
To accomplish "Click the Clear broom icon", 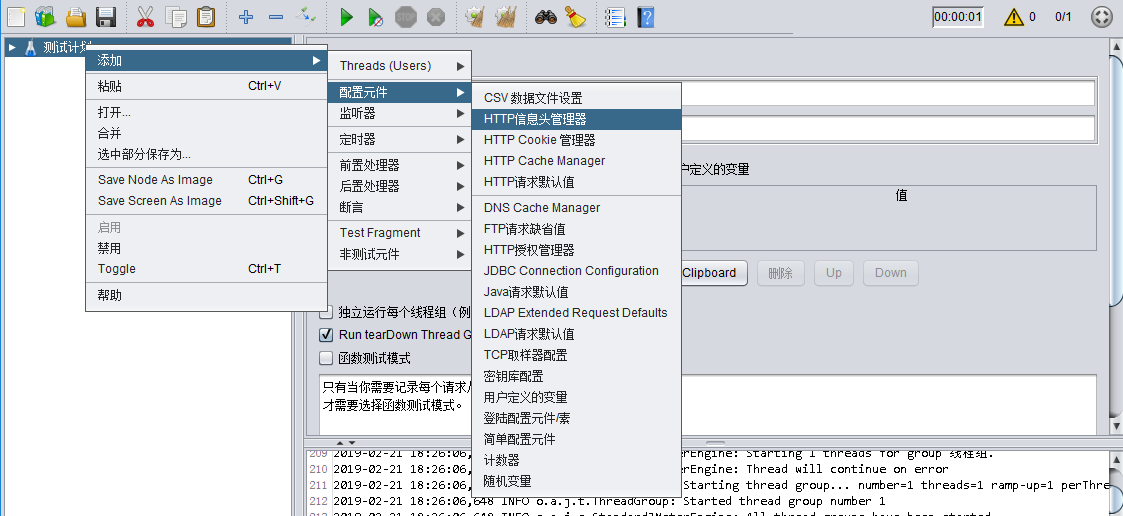I will coord(476,16).
